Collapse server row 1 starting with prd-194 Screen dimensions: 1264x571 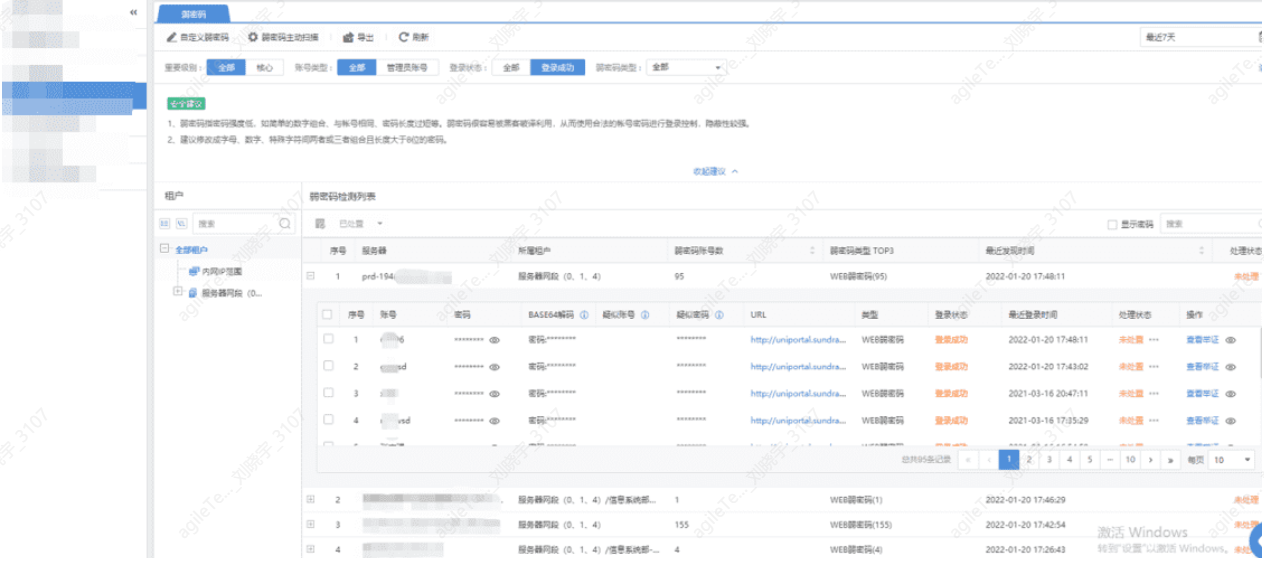coord(311,276)
